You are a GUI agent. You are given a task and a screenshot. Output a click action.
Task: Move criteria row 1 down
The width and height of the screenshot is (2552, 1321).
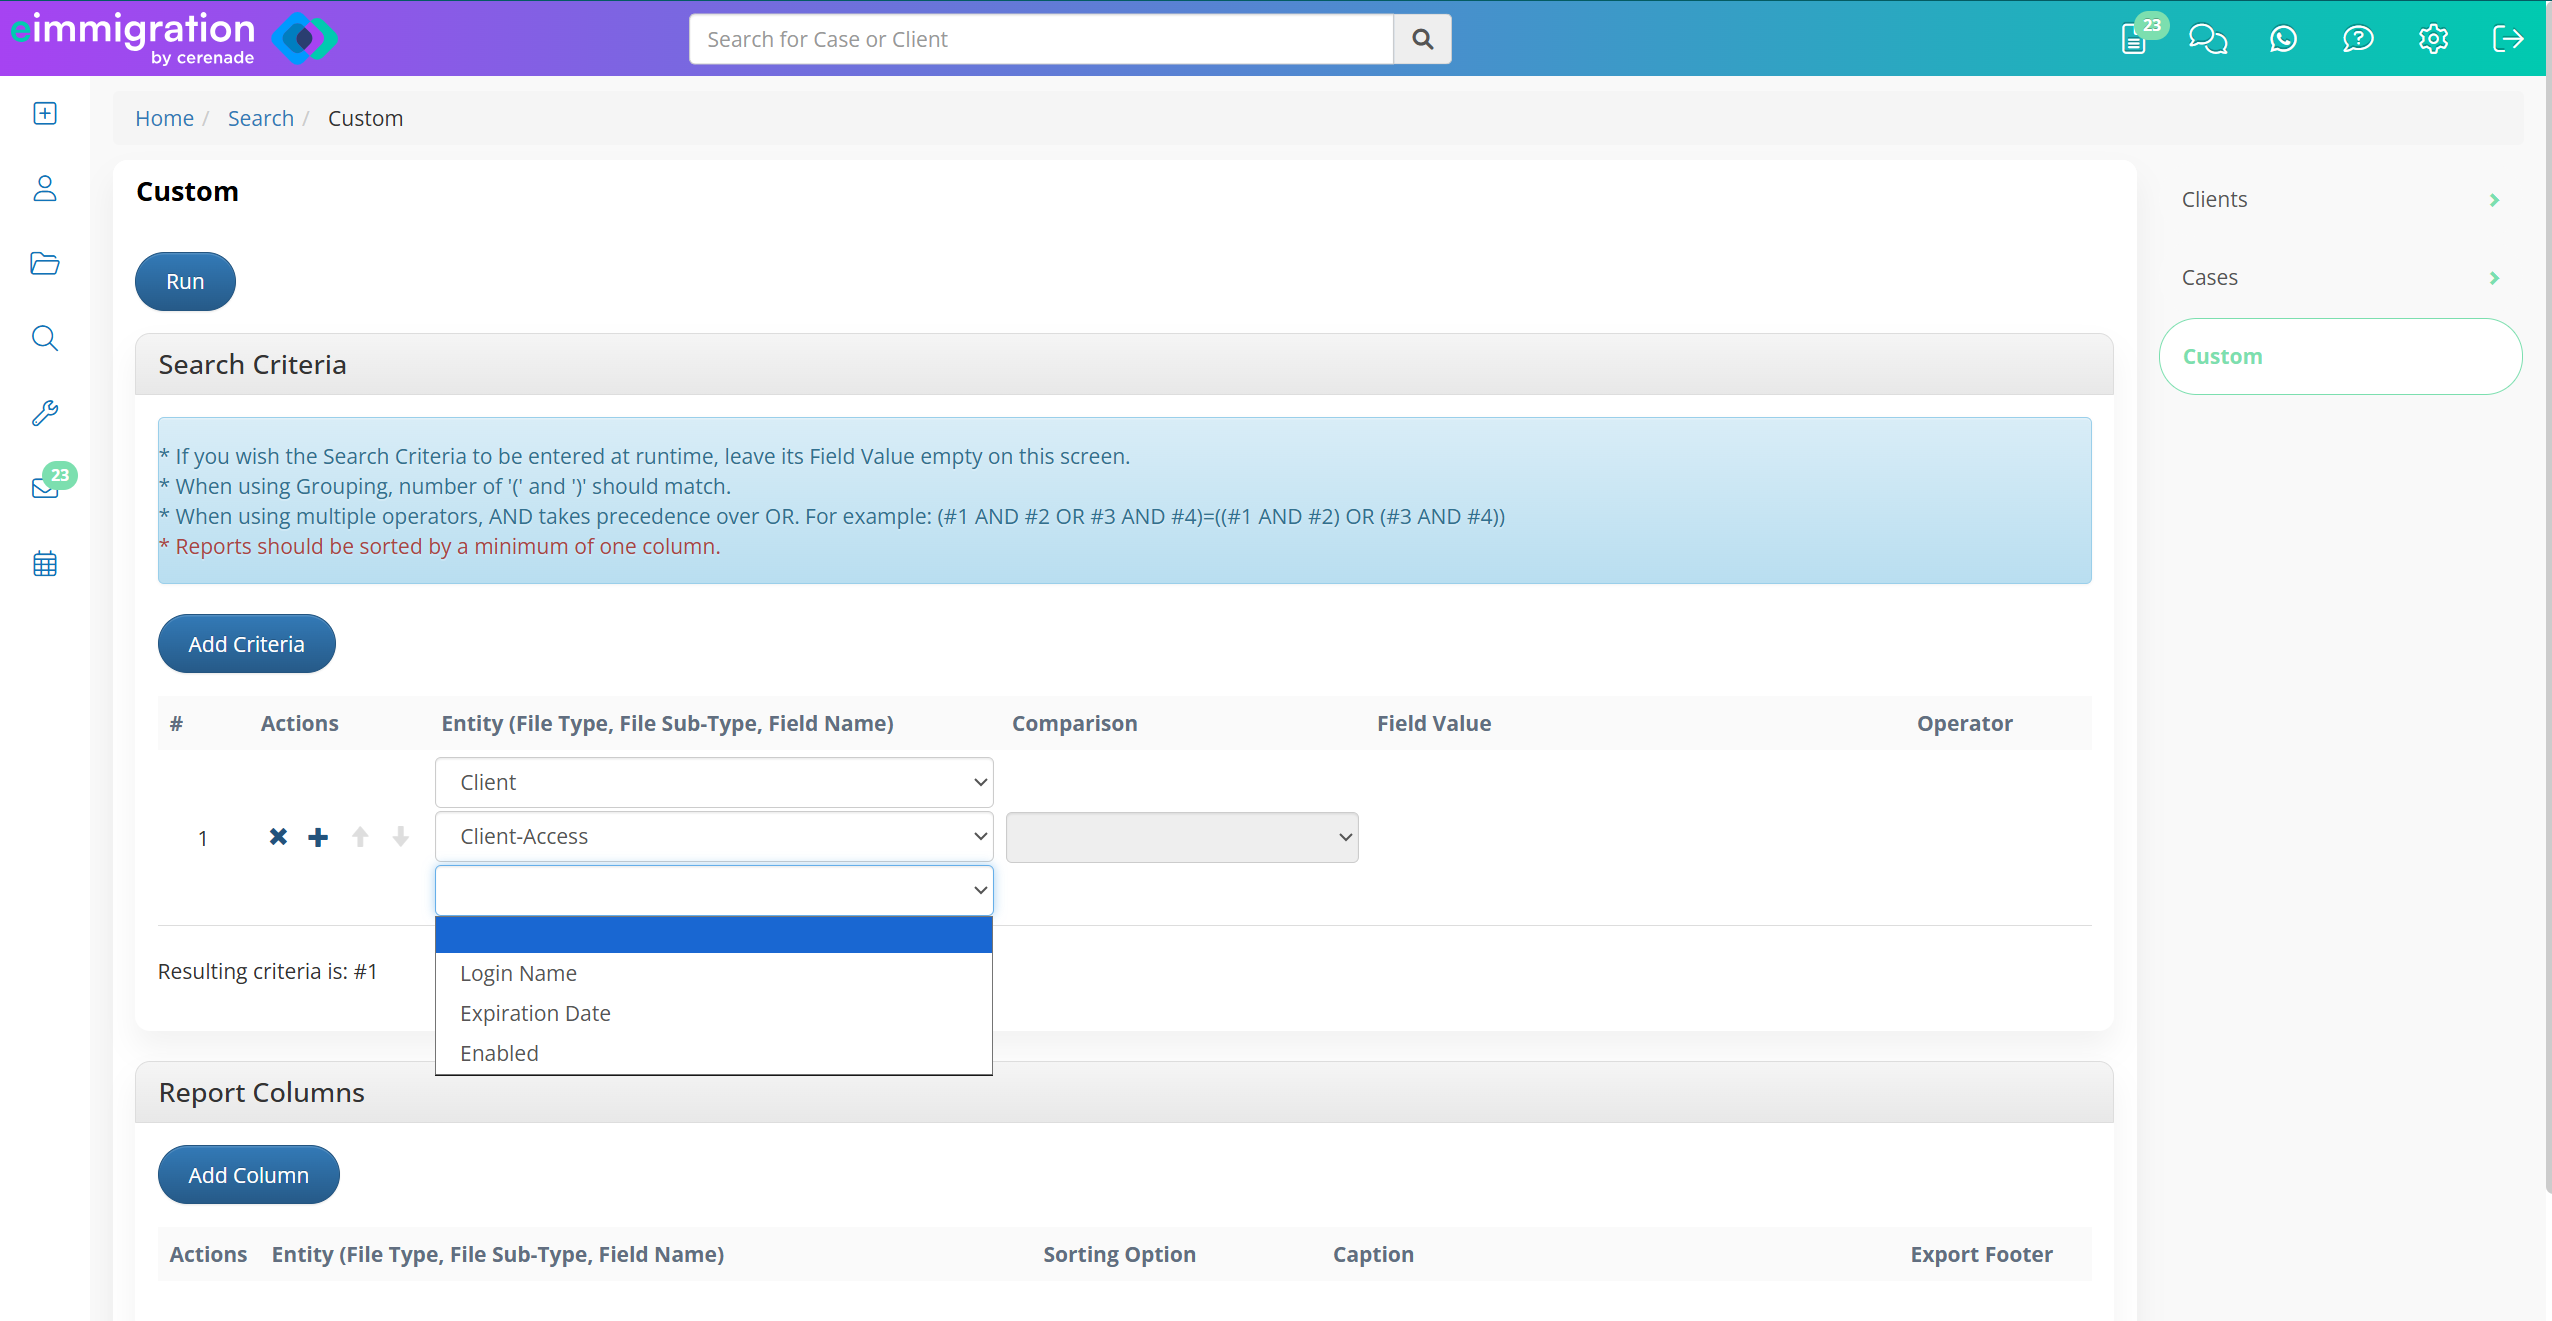click(x=401, y=837)
